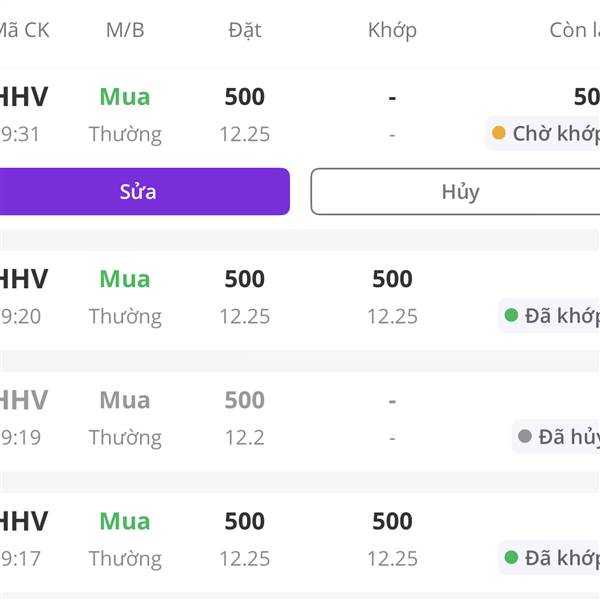This screenshot has width=600, height=600.
Task: Click the Khớp column header
Action: [392, 30]
